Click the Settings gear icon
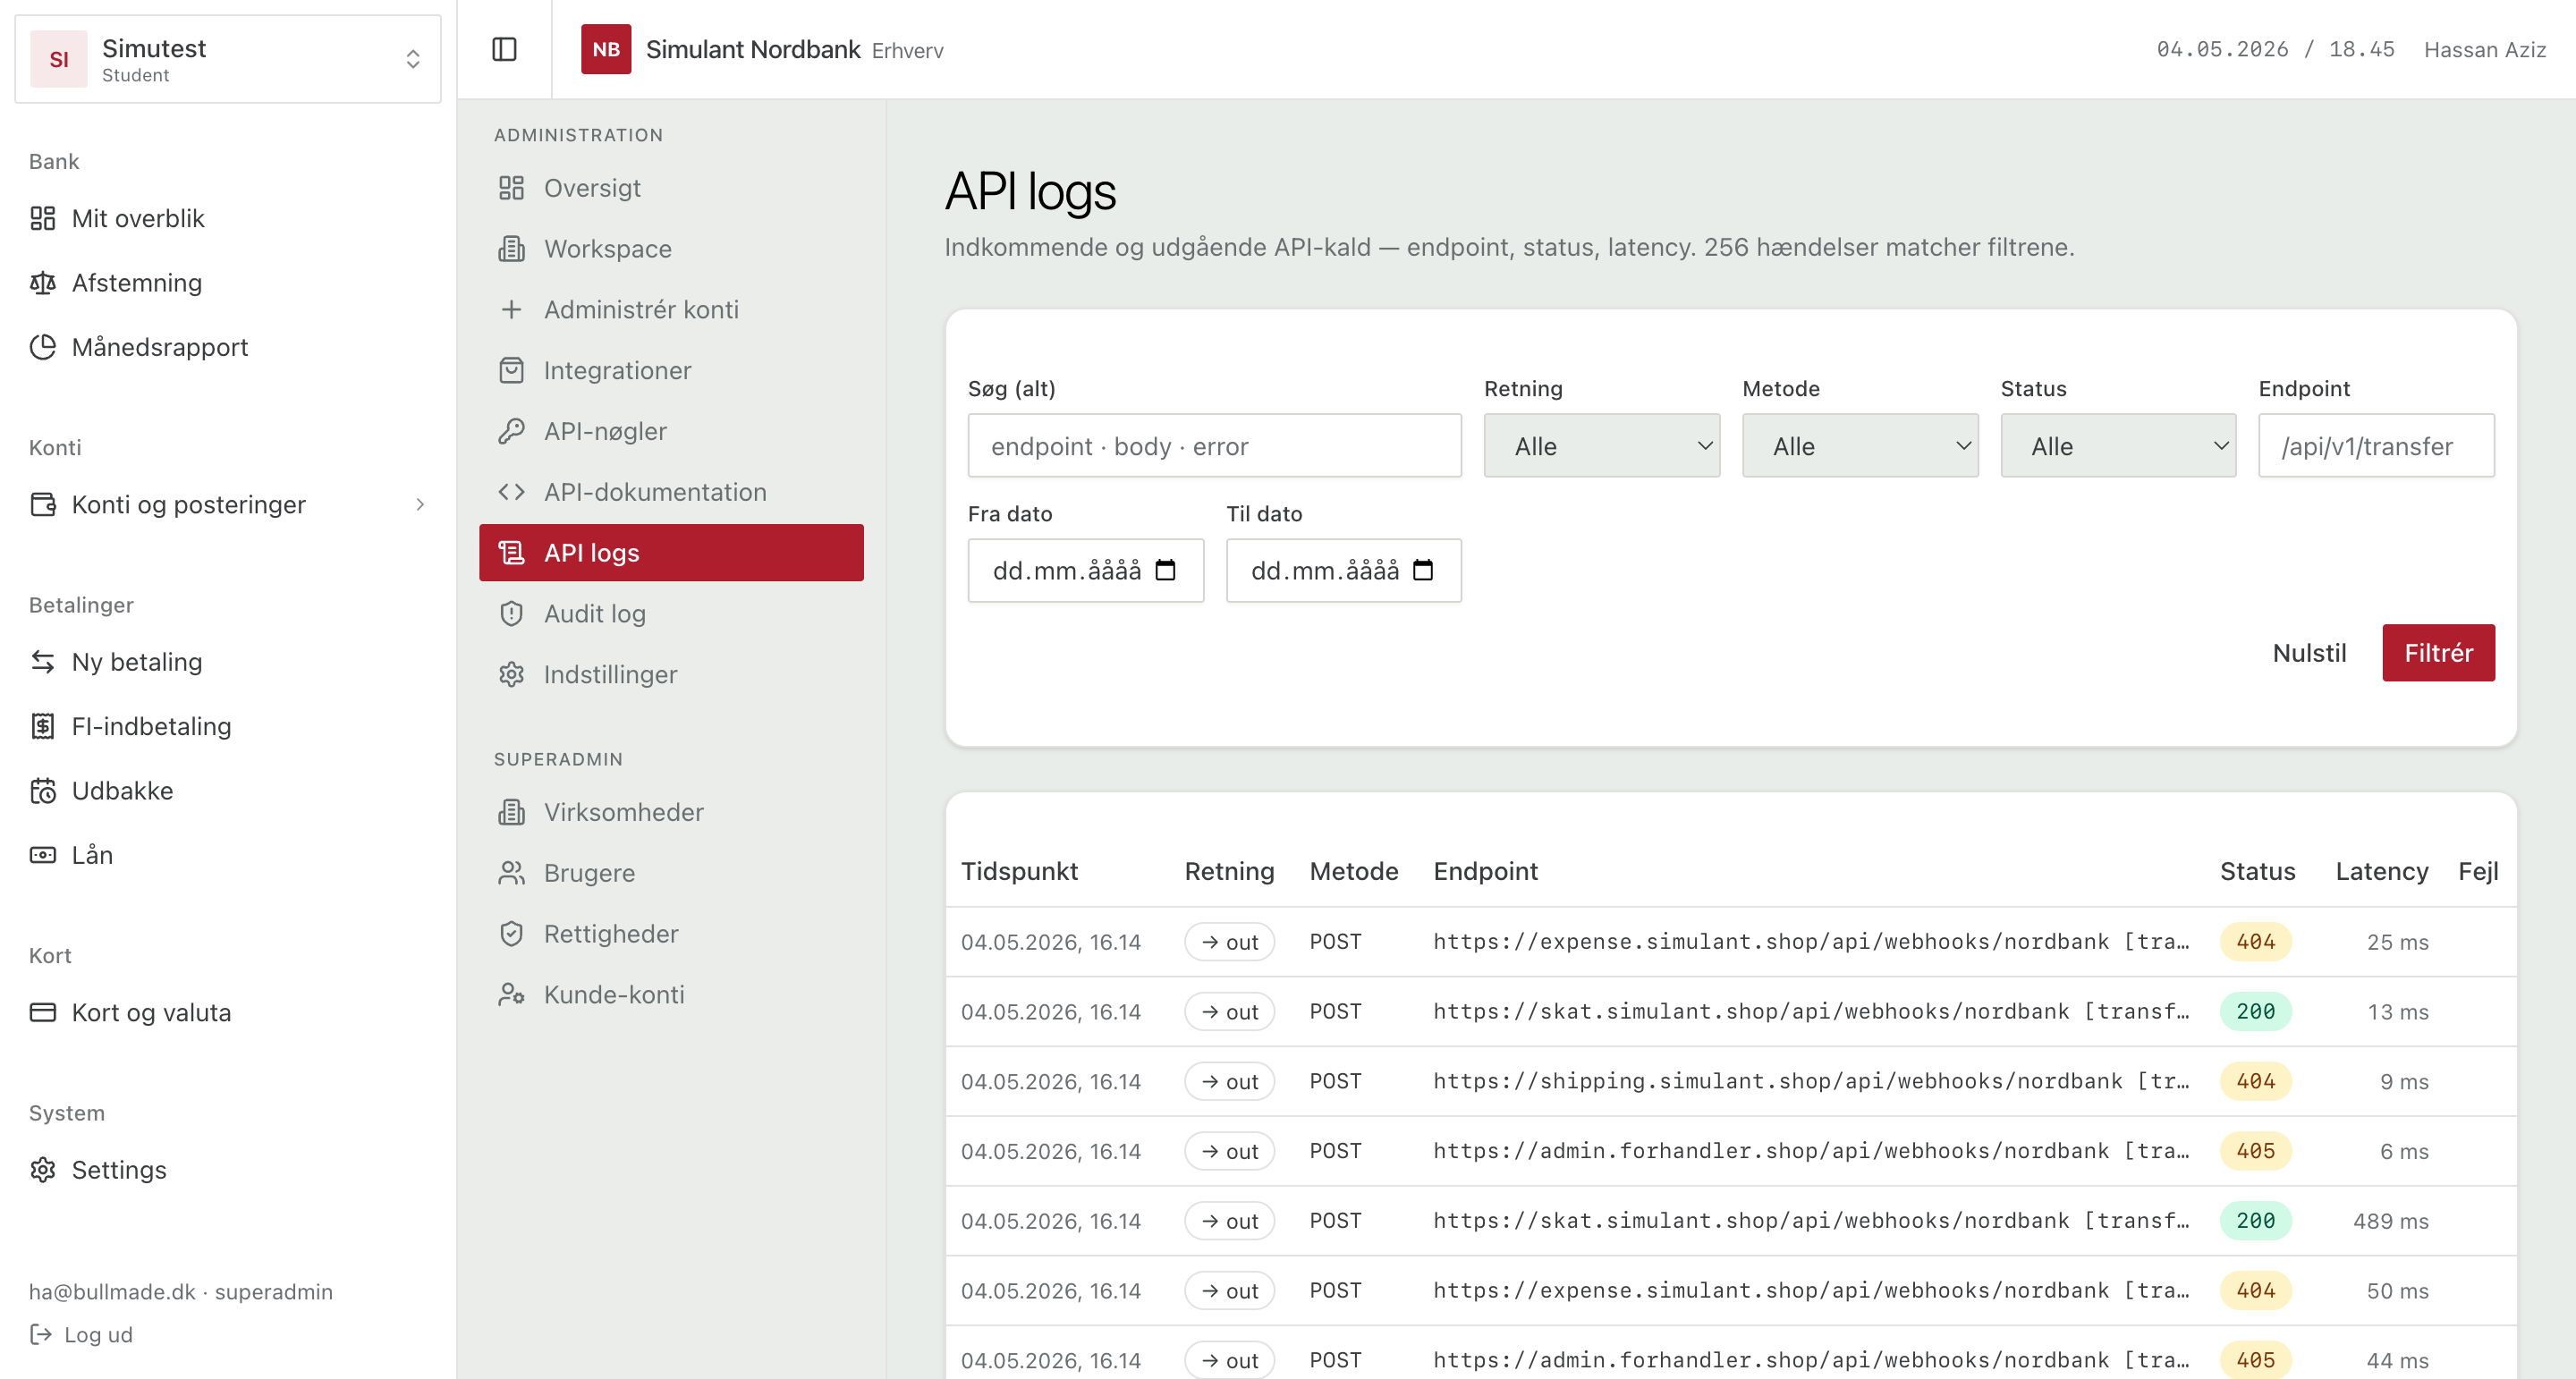This screenshot has height=1379, width=2576. tap(42, 1170)
